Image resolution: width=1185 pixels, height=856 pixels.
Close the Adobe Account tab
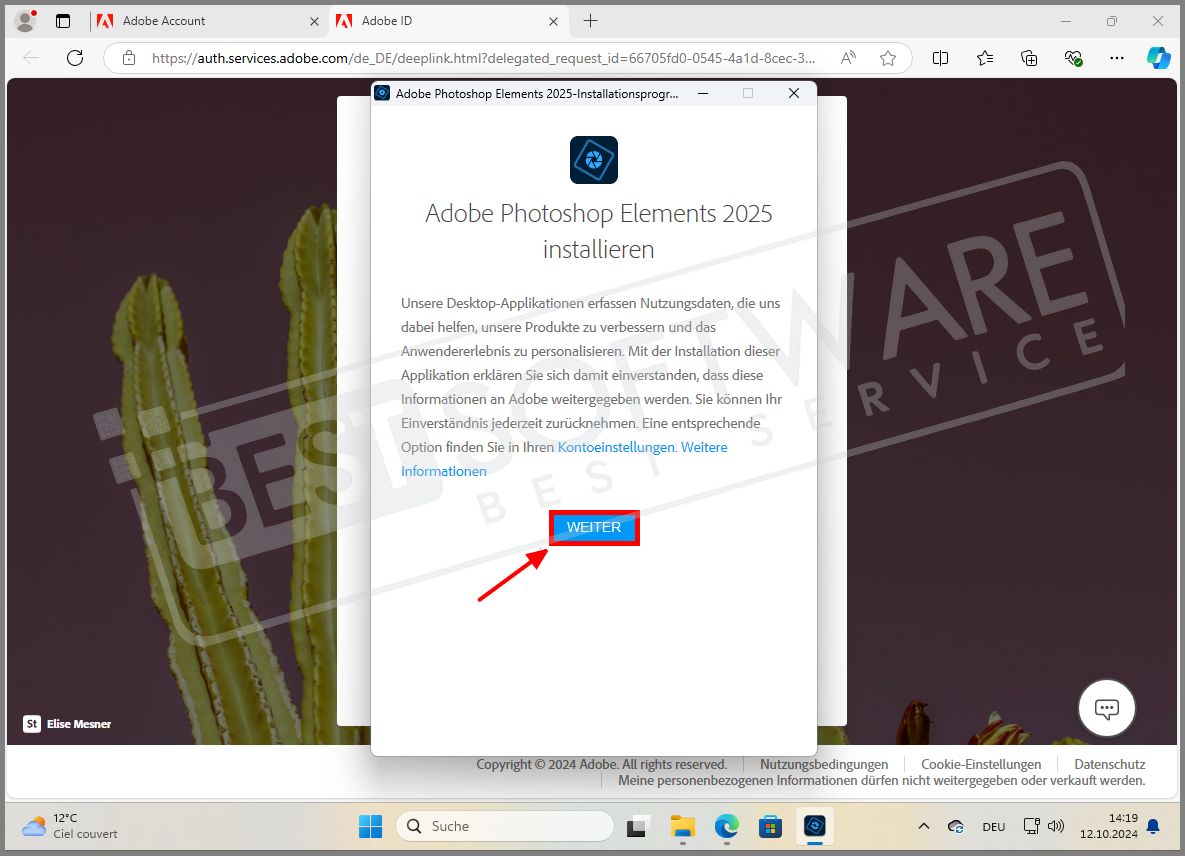click(314, 21)
